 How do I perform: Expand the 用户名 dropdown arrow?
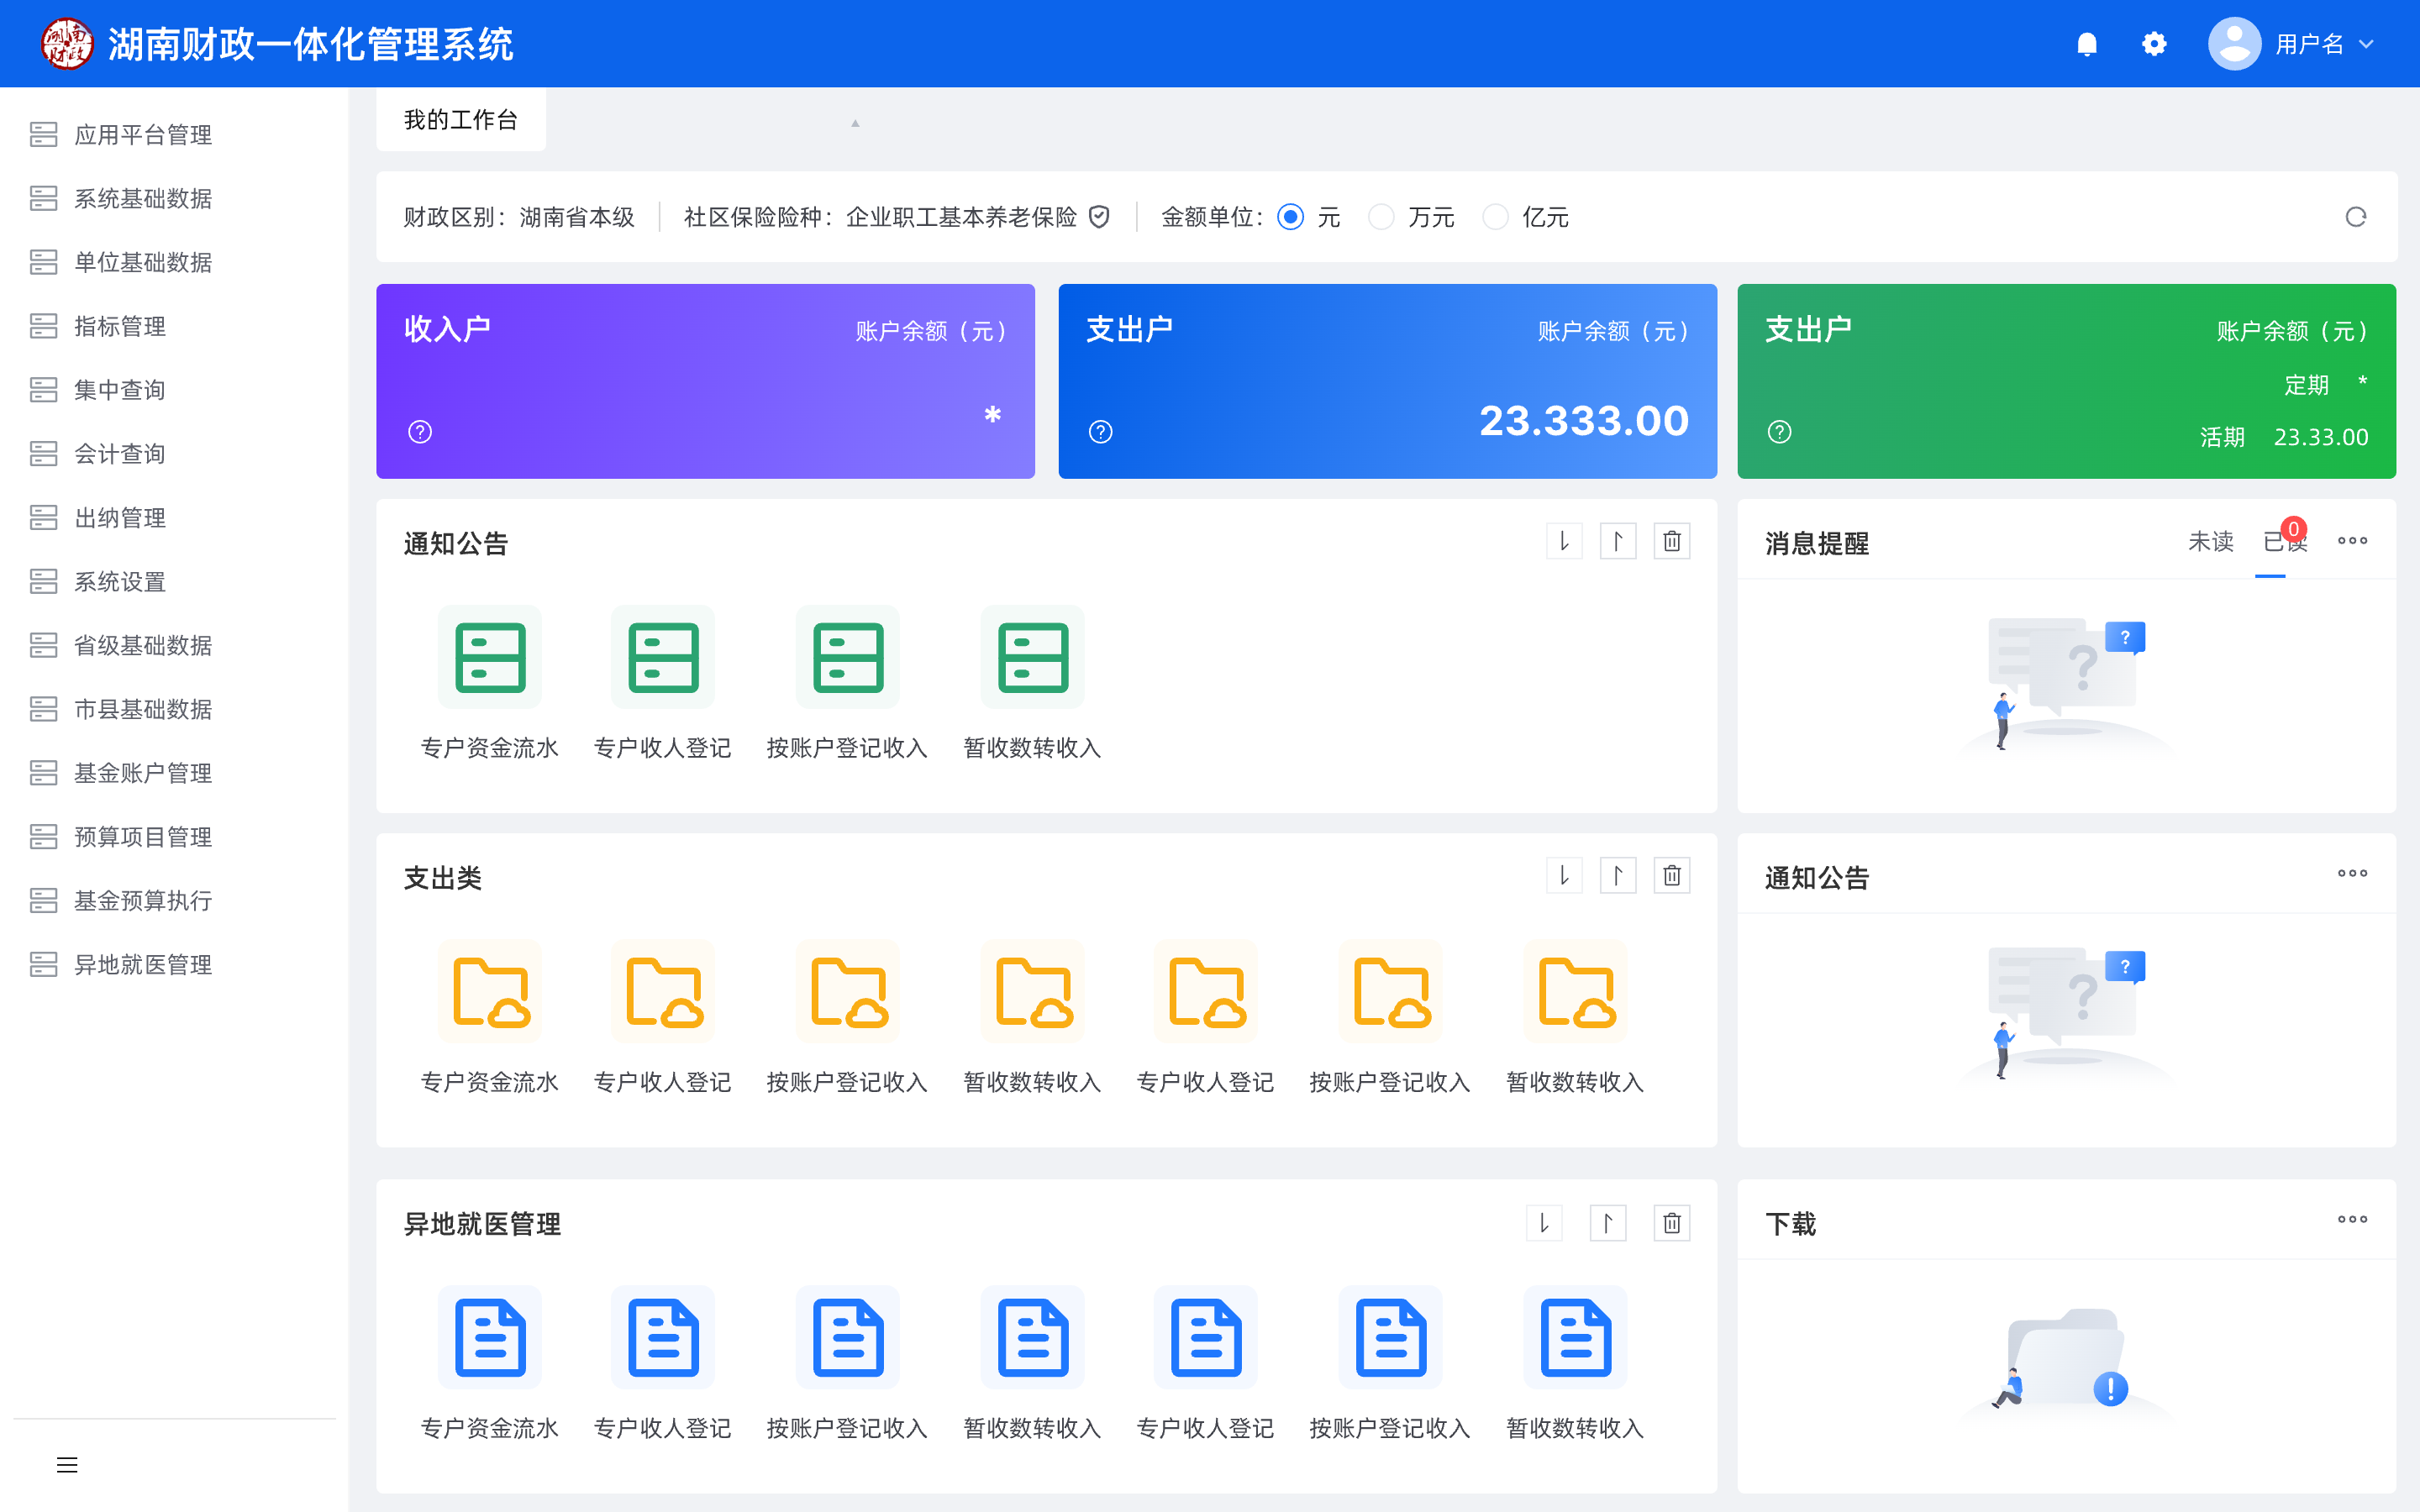click(x=2366, y=44)
